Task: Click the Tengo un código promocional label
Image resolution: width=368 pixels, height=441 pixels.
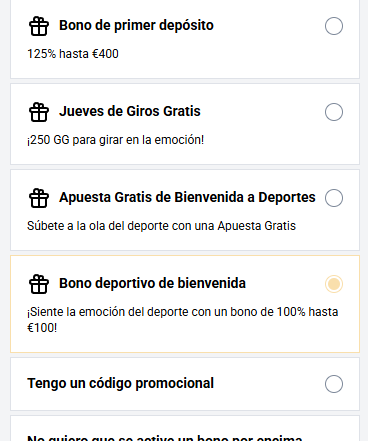Action: click(120, 384)
